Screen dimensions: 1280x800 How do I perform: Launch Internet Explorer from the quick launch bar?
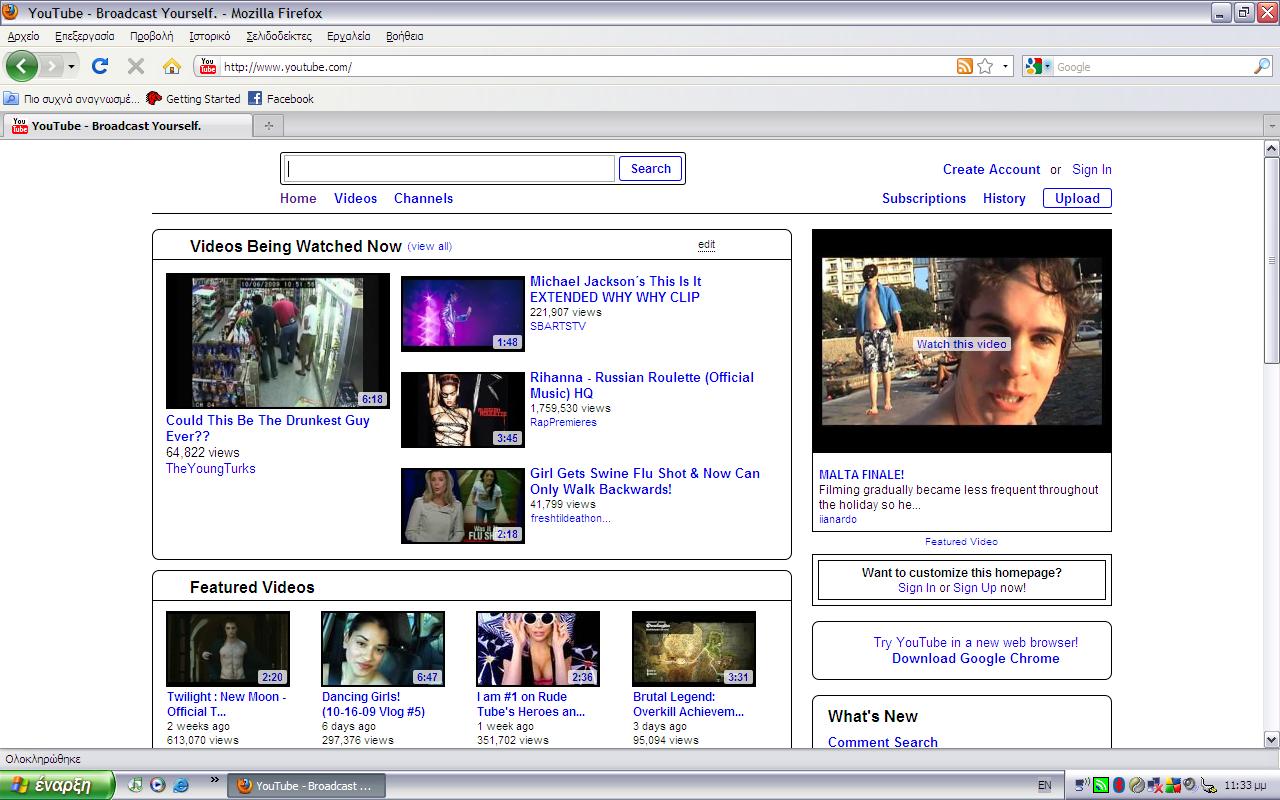pos(181,785)
